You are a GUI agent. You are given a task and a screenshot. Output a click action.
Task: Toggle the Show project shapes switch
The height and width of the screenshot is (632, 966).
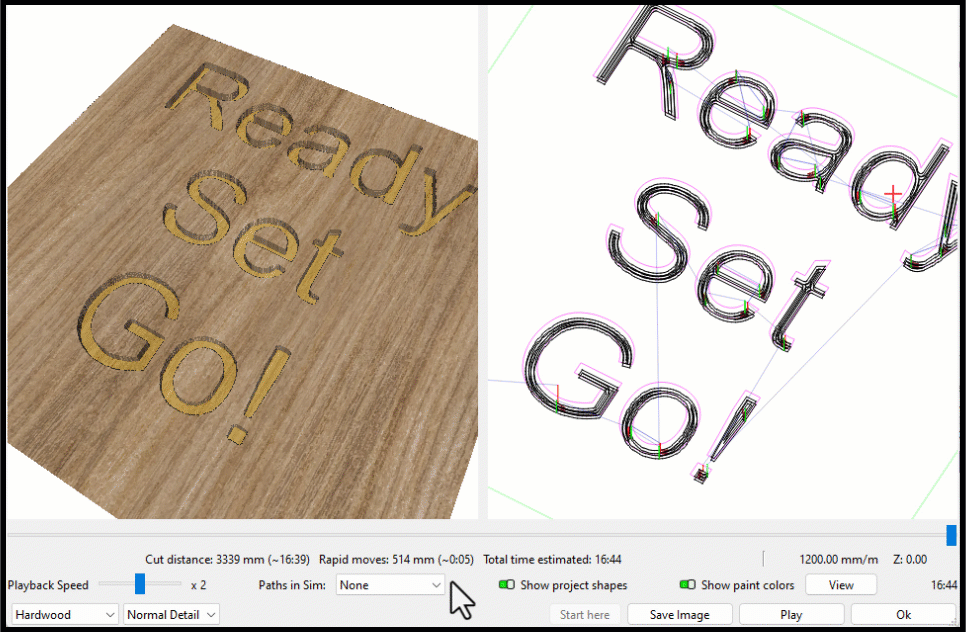tap(507, 585)
